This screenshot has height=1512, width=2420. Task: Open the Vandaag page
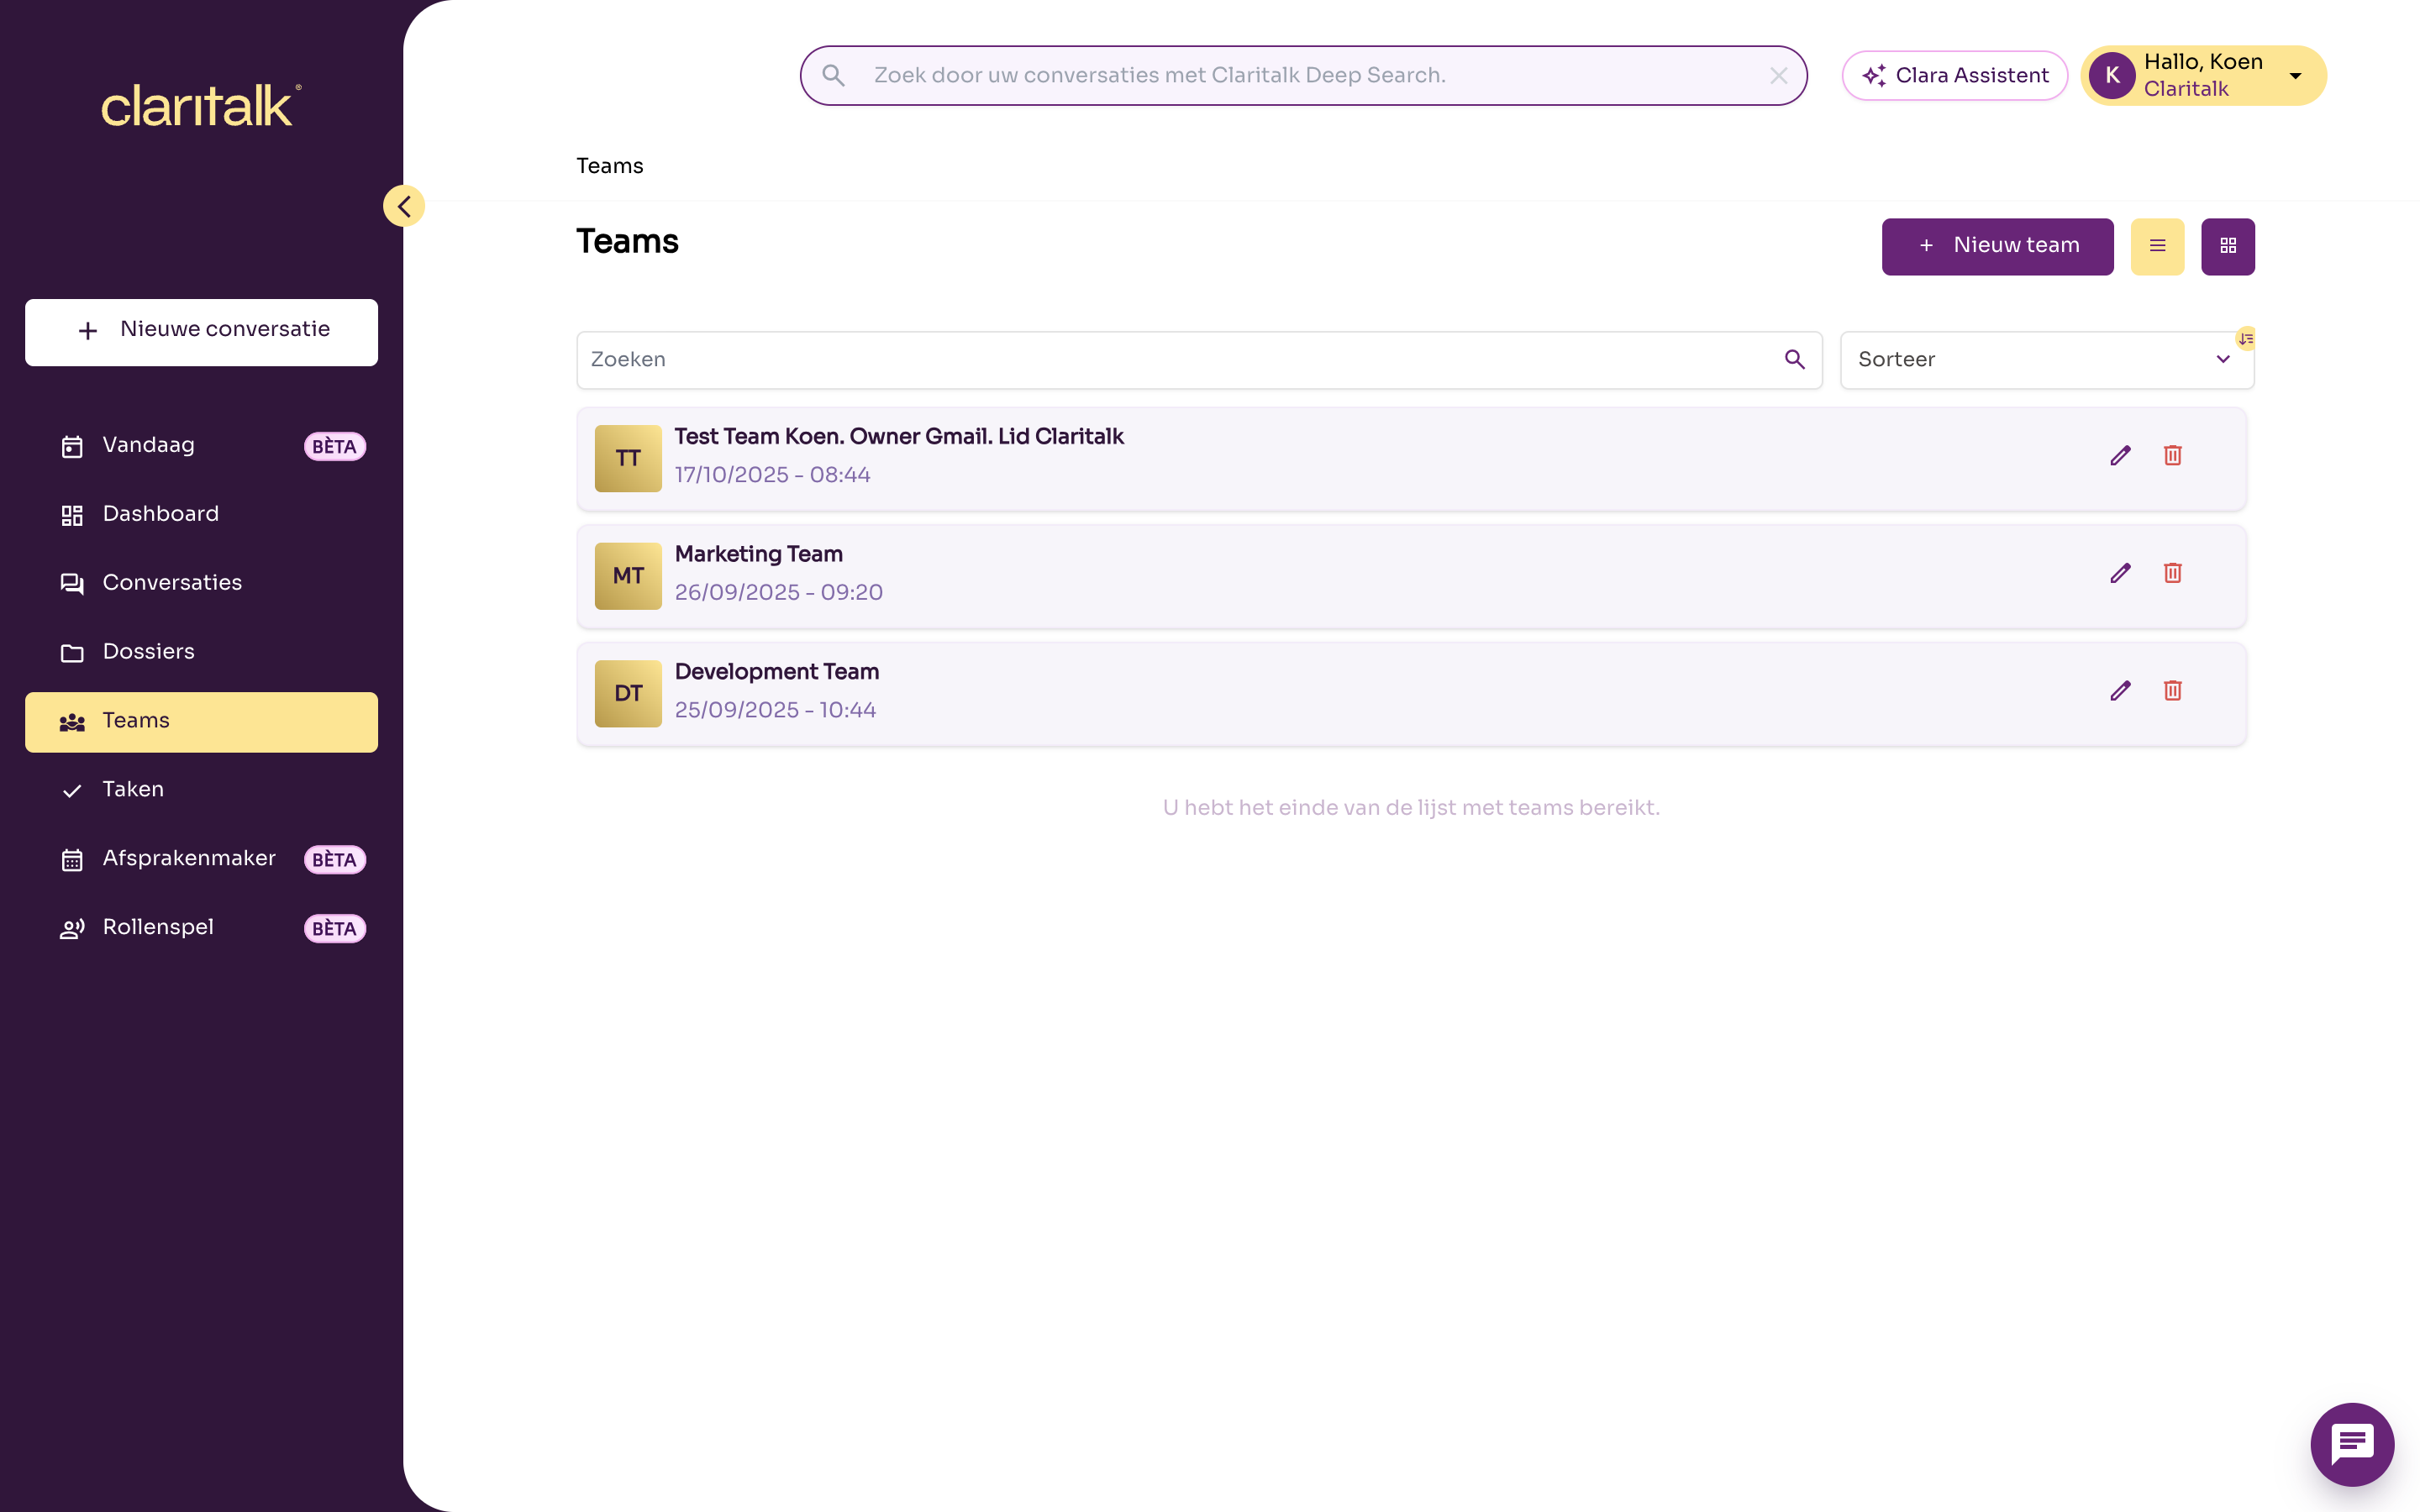tap(202, 446)
